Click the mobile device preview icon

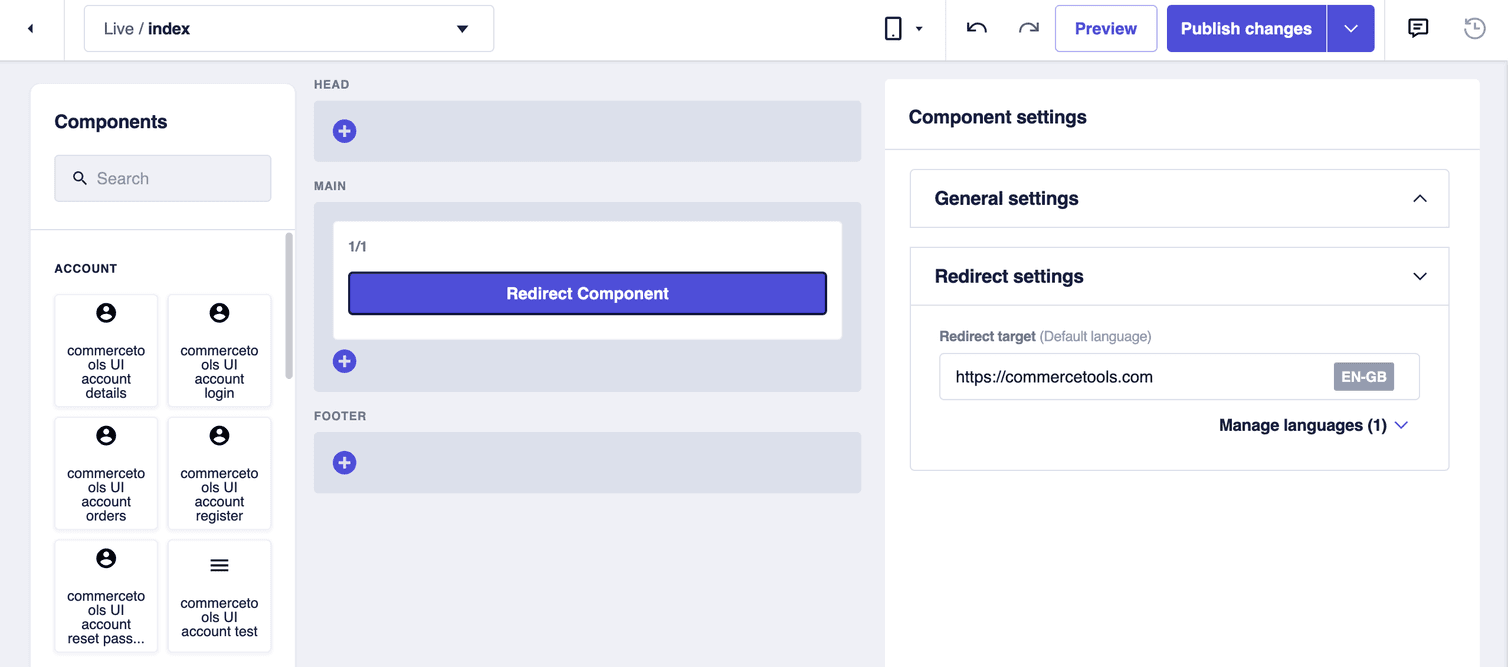pyautogui.click(x=893, y=28)
